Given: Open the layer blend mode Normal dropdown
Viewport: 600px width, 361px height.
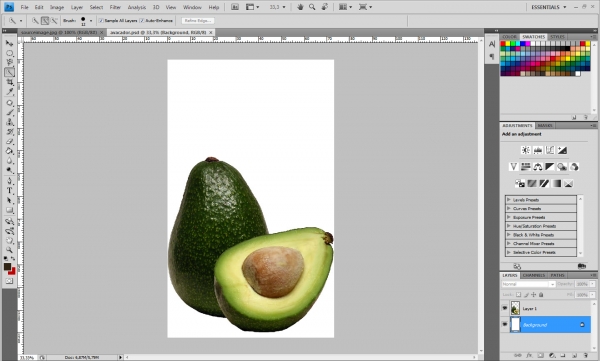Looking at the screenshot, I should tap(528, 284).
